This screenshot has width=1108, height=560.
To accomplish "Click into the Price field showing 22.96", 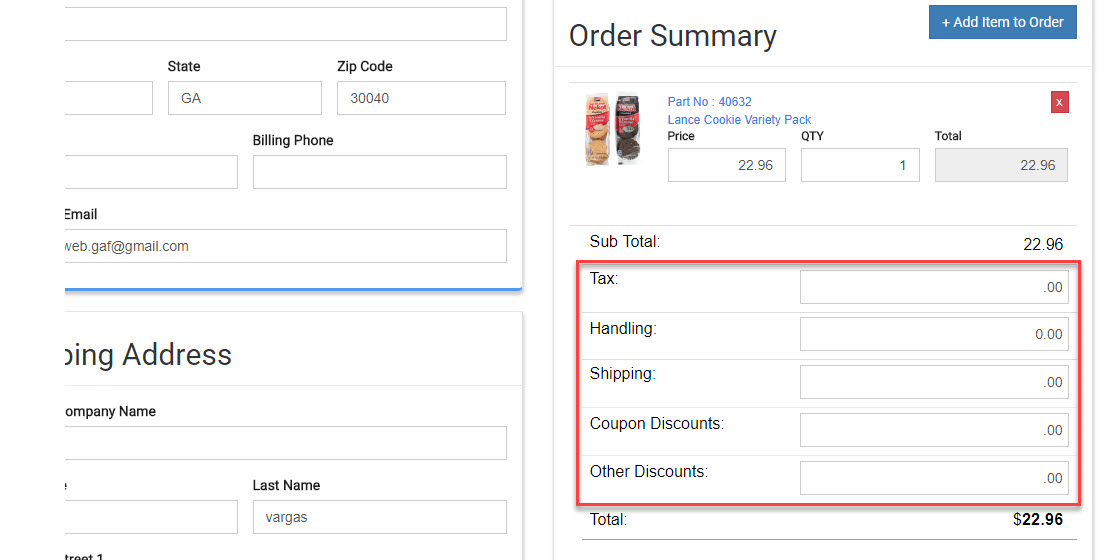I will point(726,165).
